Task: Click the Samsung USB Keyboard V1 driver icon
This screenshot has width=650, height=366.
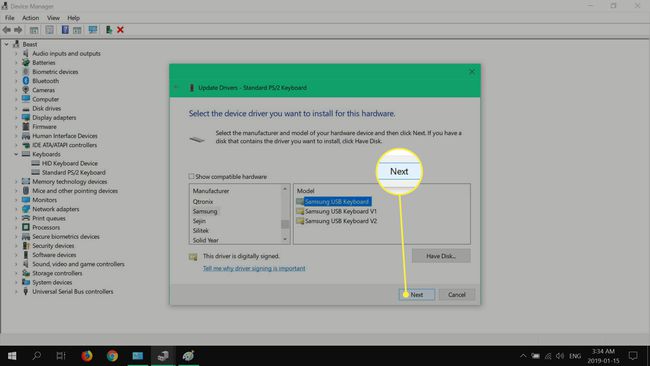Action: pyautogui.click(x=300, y=211)
